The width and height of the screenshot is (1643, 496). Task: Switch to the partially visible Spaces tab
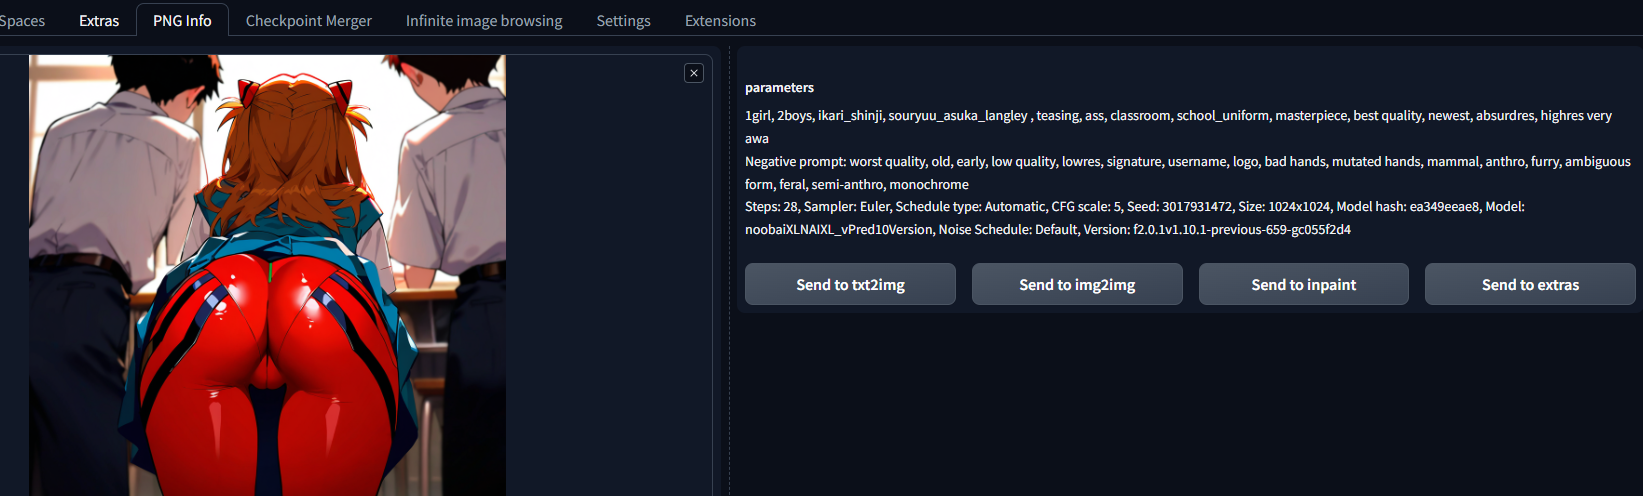tap(22, 20)
